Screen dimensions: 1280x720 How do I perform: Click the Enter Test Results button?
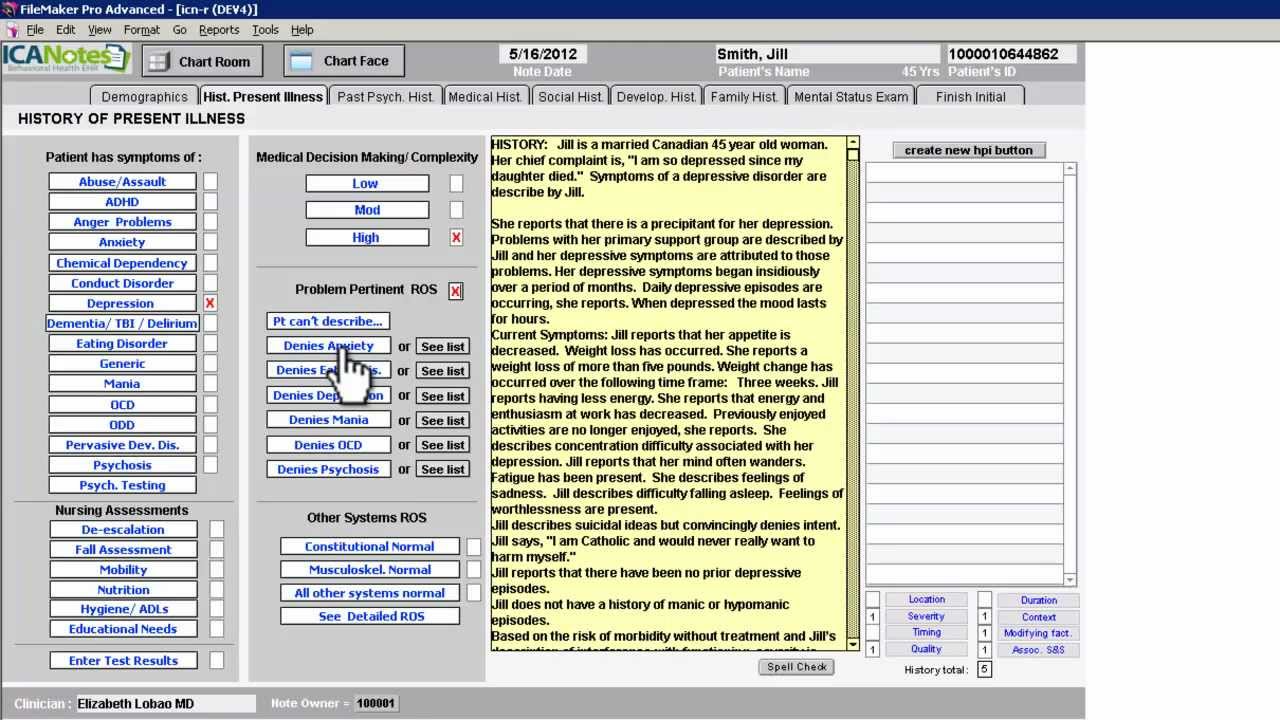[123, 660]
